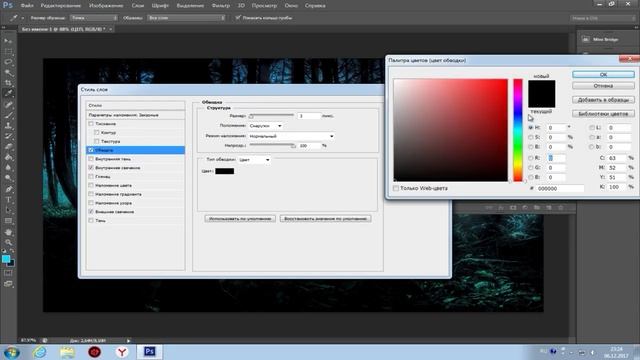Click Добавить в образцы button
The height and width of the screenshot is (360, 640).
pos(603,100)
